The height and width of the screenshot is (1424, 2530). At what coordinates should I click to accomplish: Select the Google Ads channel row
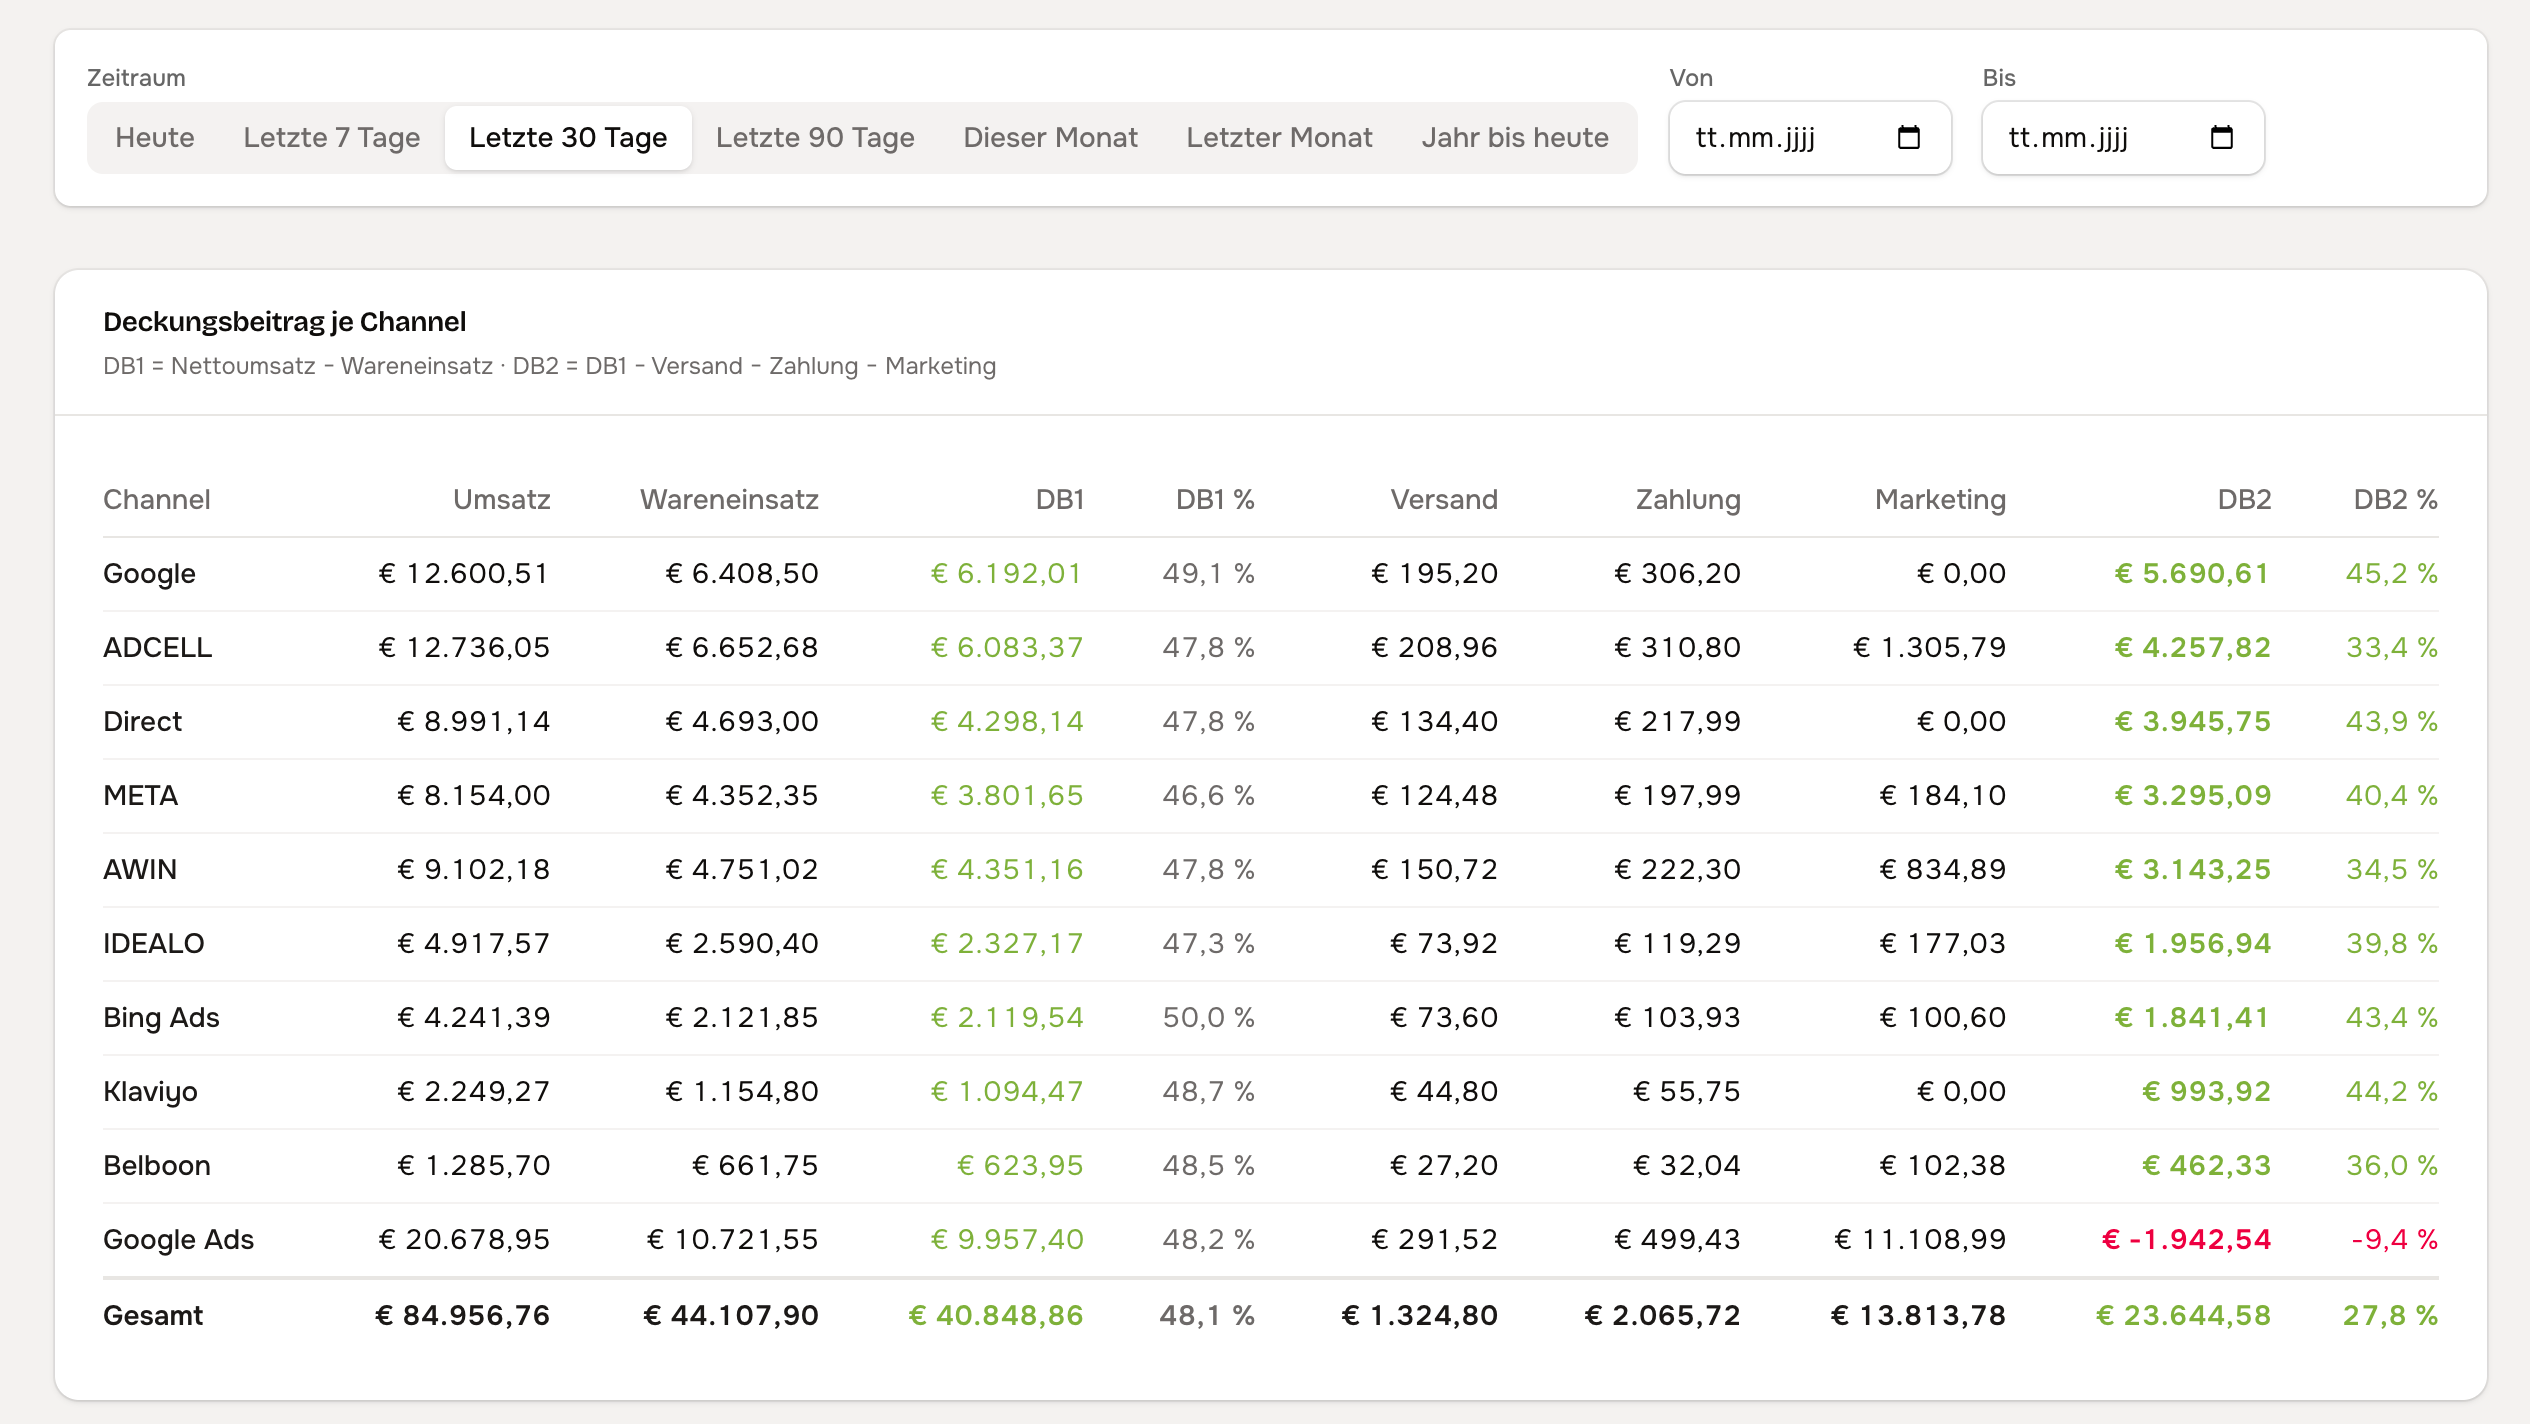click(1270, 1240)
